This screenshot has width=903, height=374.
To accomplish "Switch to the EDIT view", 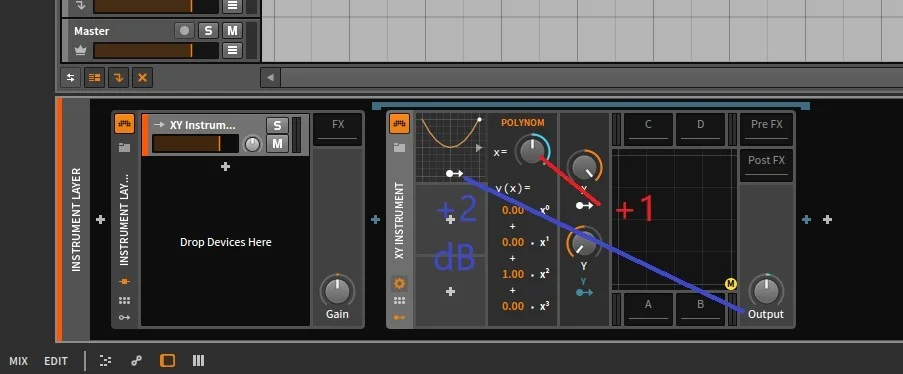I will tap(56, 361).
